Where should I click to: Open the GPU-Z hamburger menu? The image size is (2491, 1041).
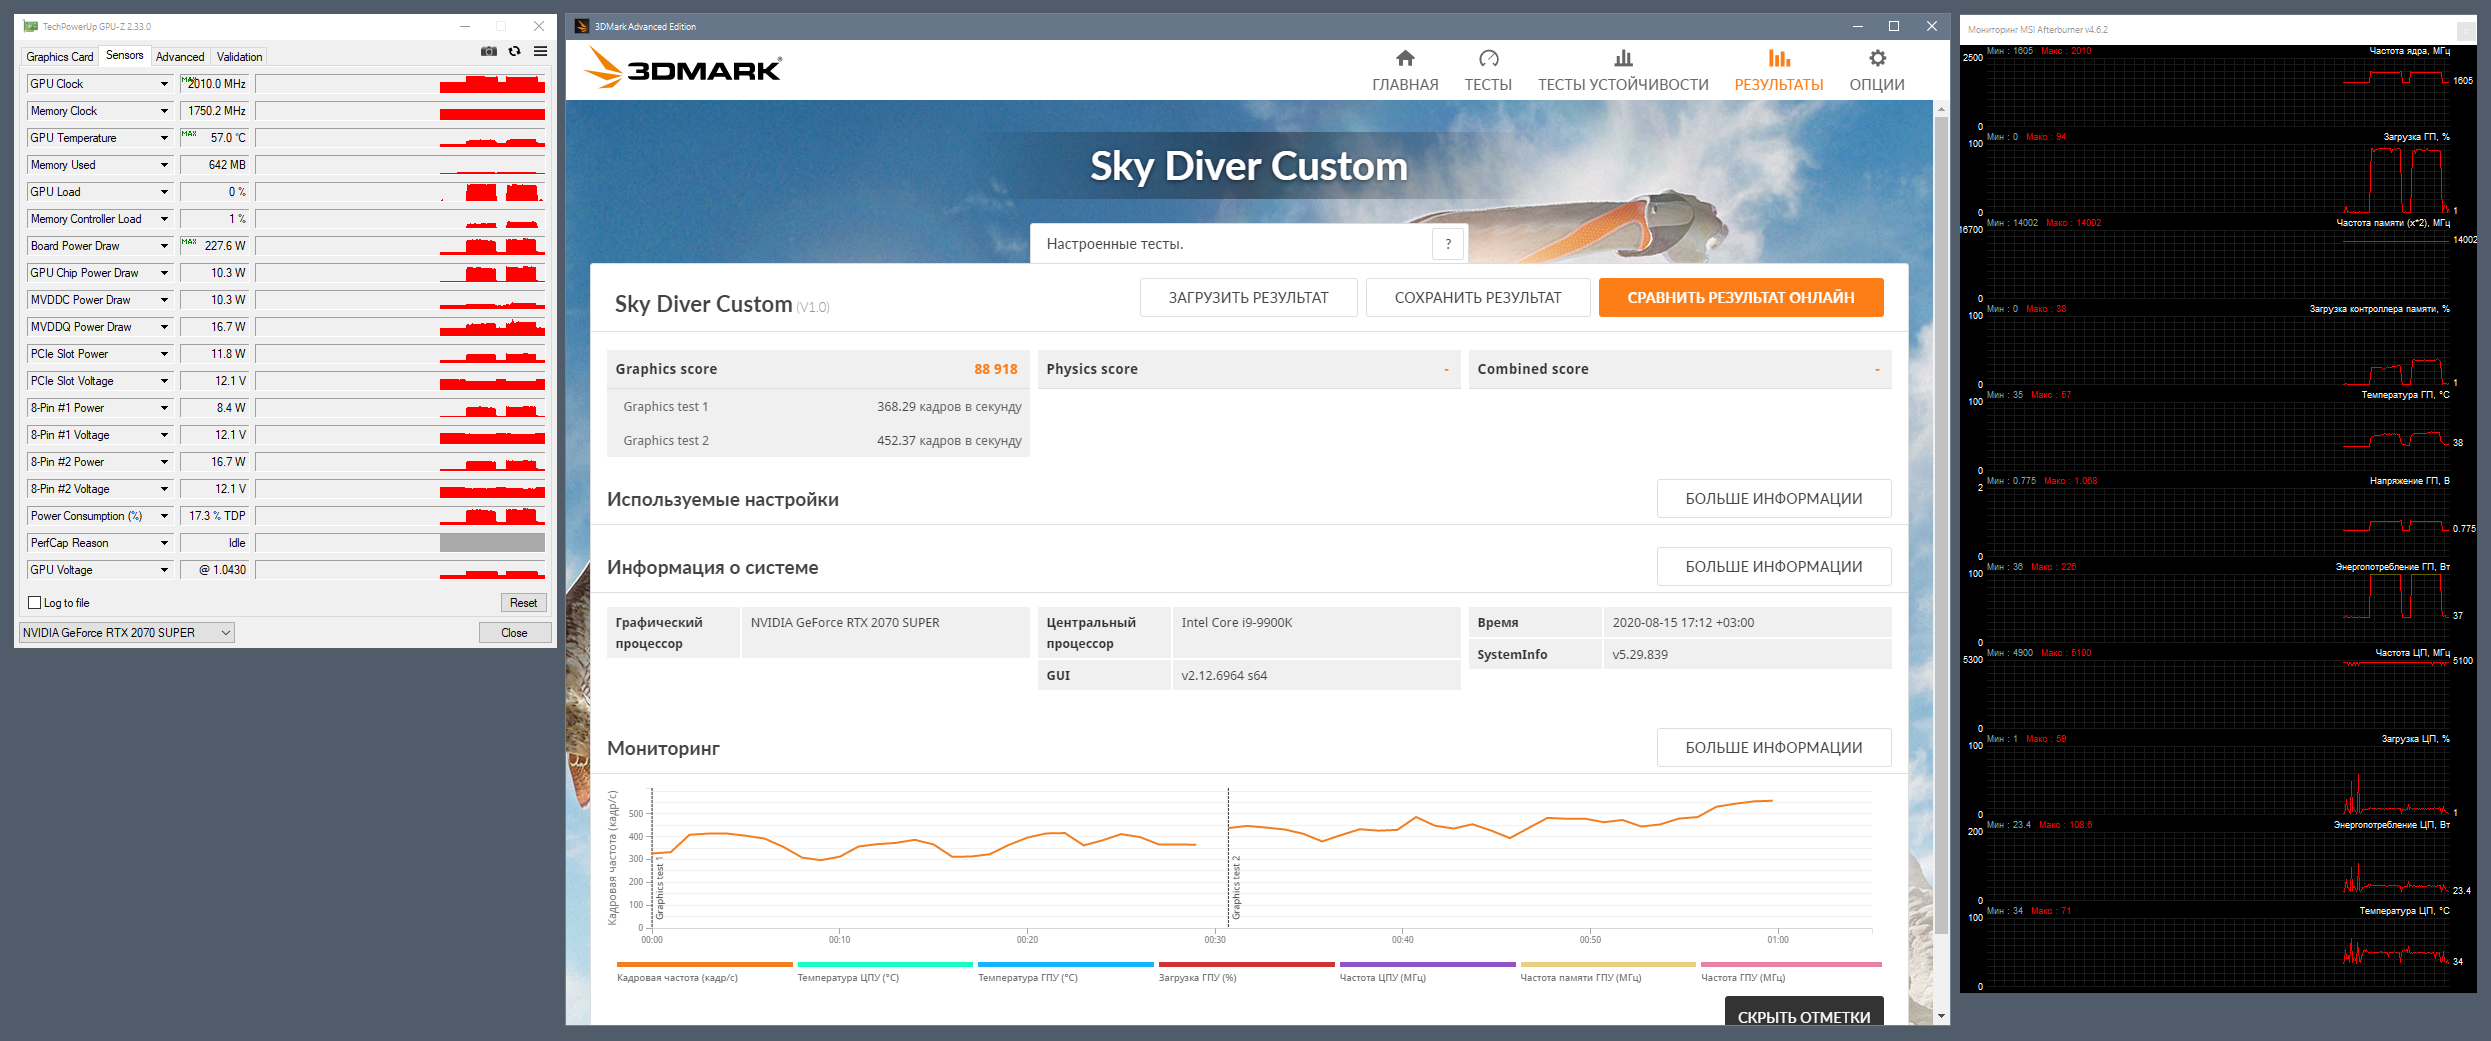tap(540, 51)
